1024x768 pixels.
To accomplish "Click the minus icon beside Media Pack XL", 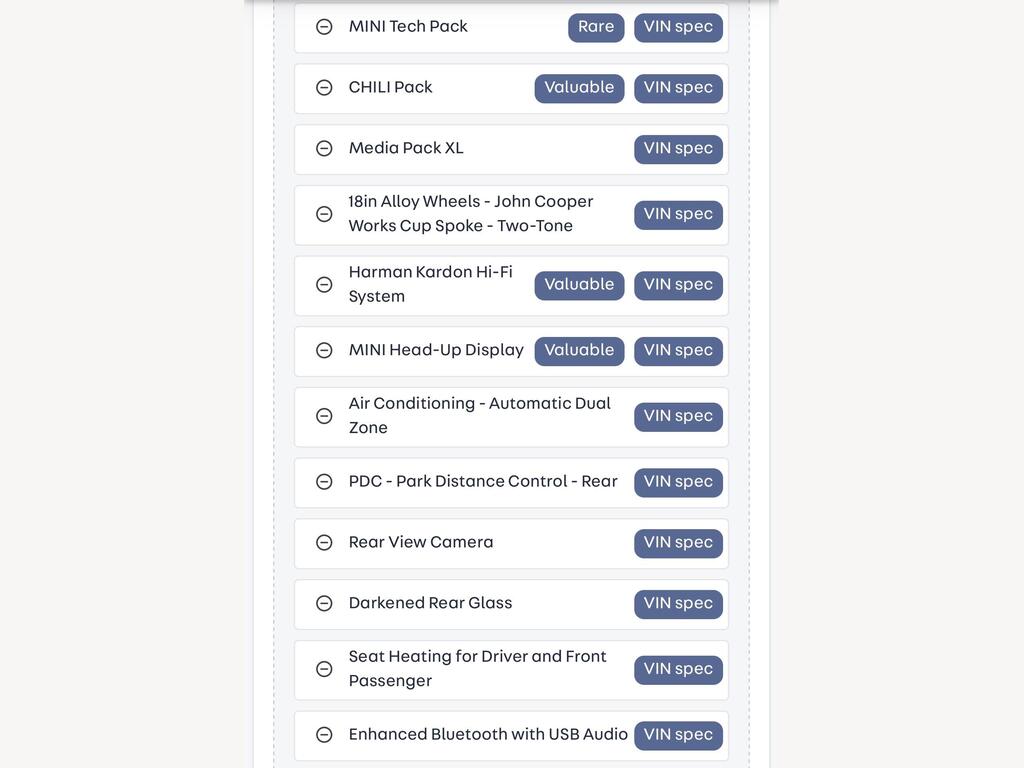I will [x=324, y=148].
